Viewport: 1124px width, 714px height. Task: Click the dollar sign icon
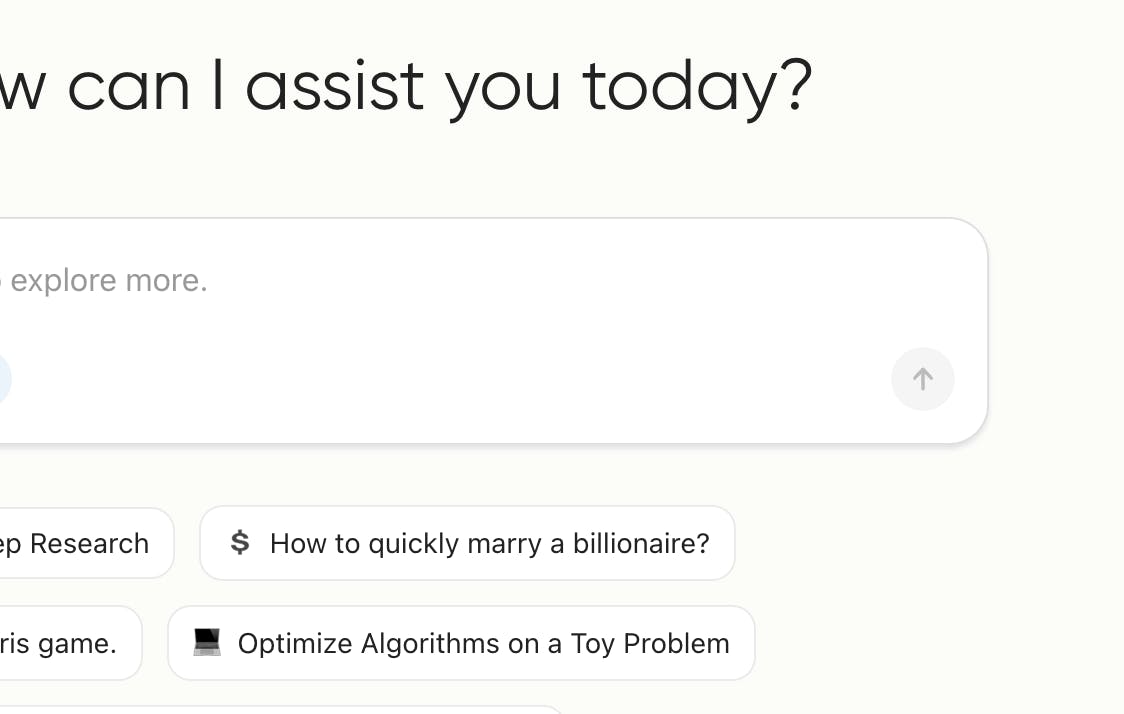239,543
